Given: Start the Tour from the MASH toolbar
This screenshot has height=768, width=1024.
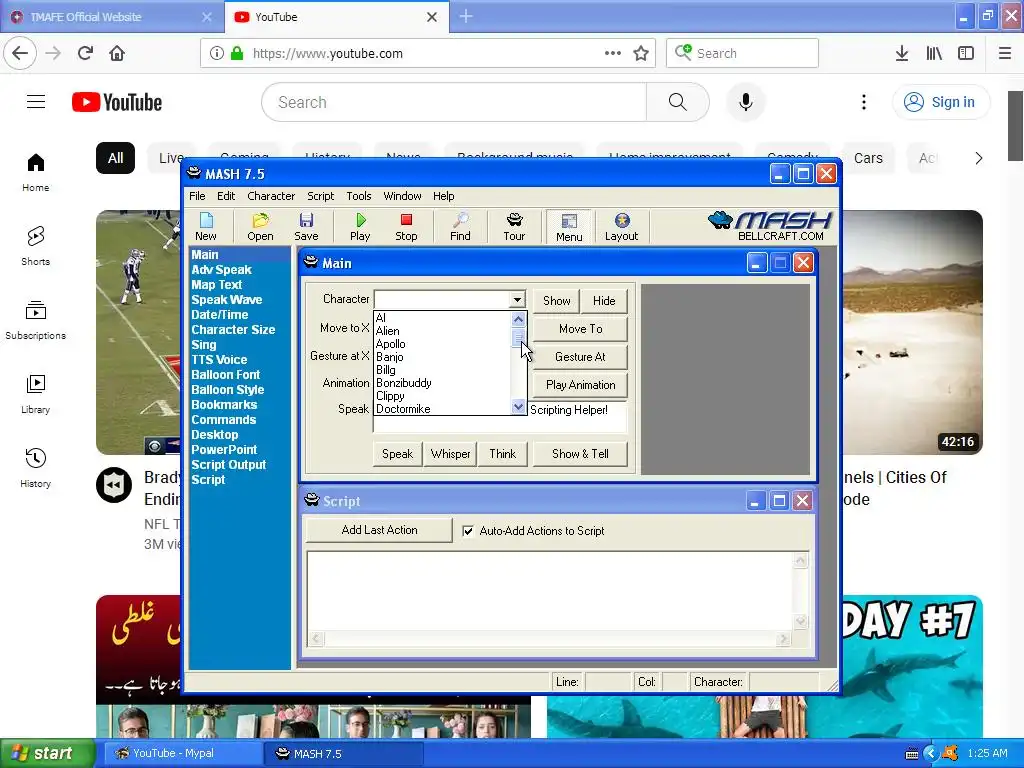Looking at the screenshot, I should tap(514, 227).
